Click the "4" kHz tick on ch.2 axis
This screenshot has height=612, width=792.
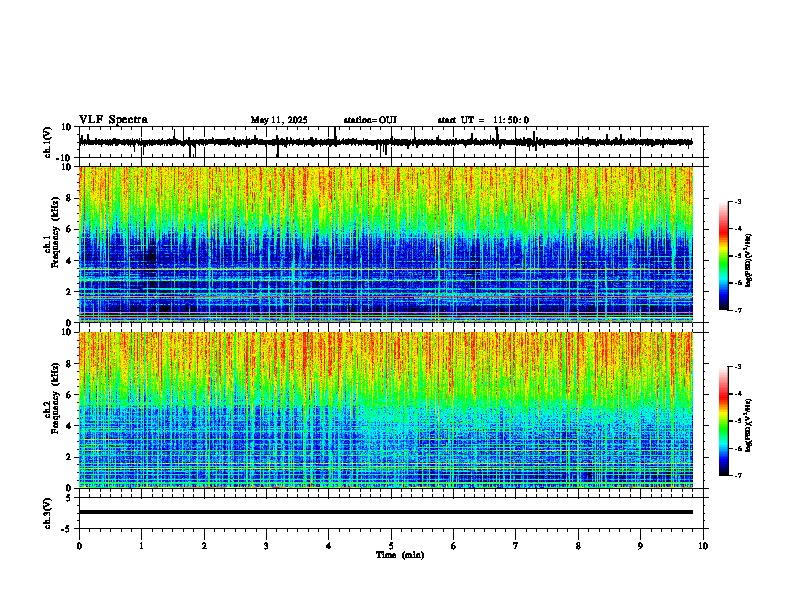click(x=69, y=426)
